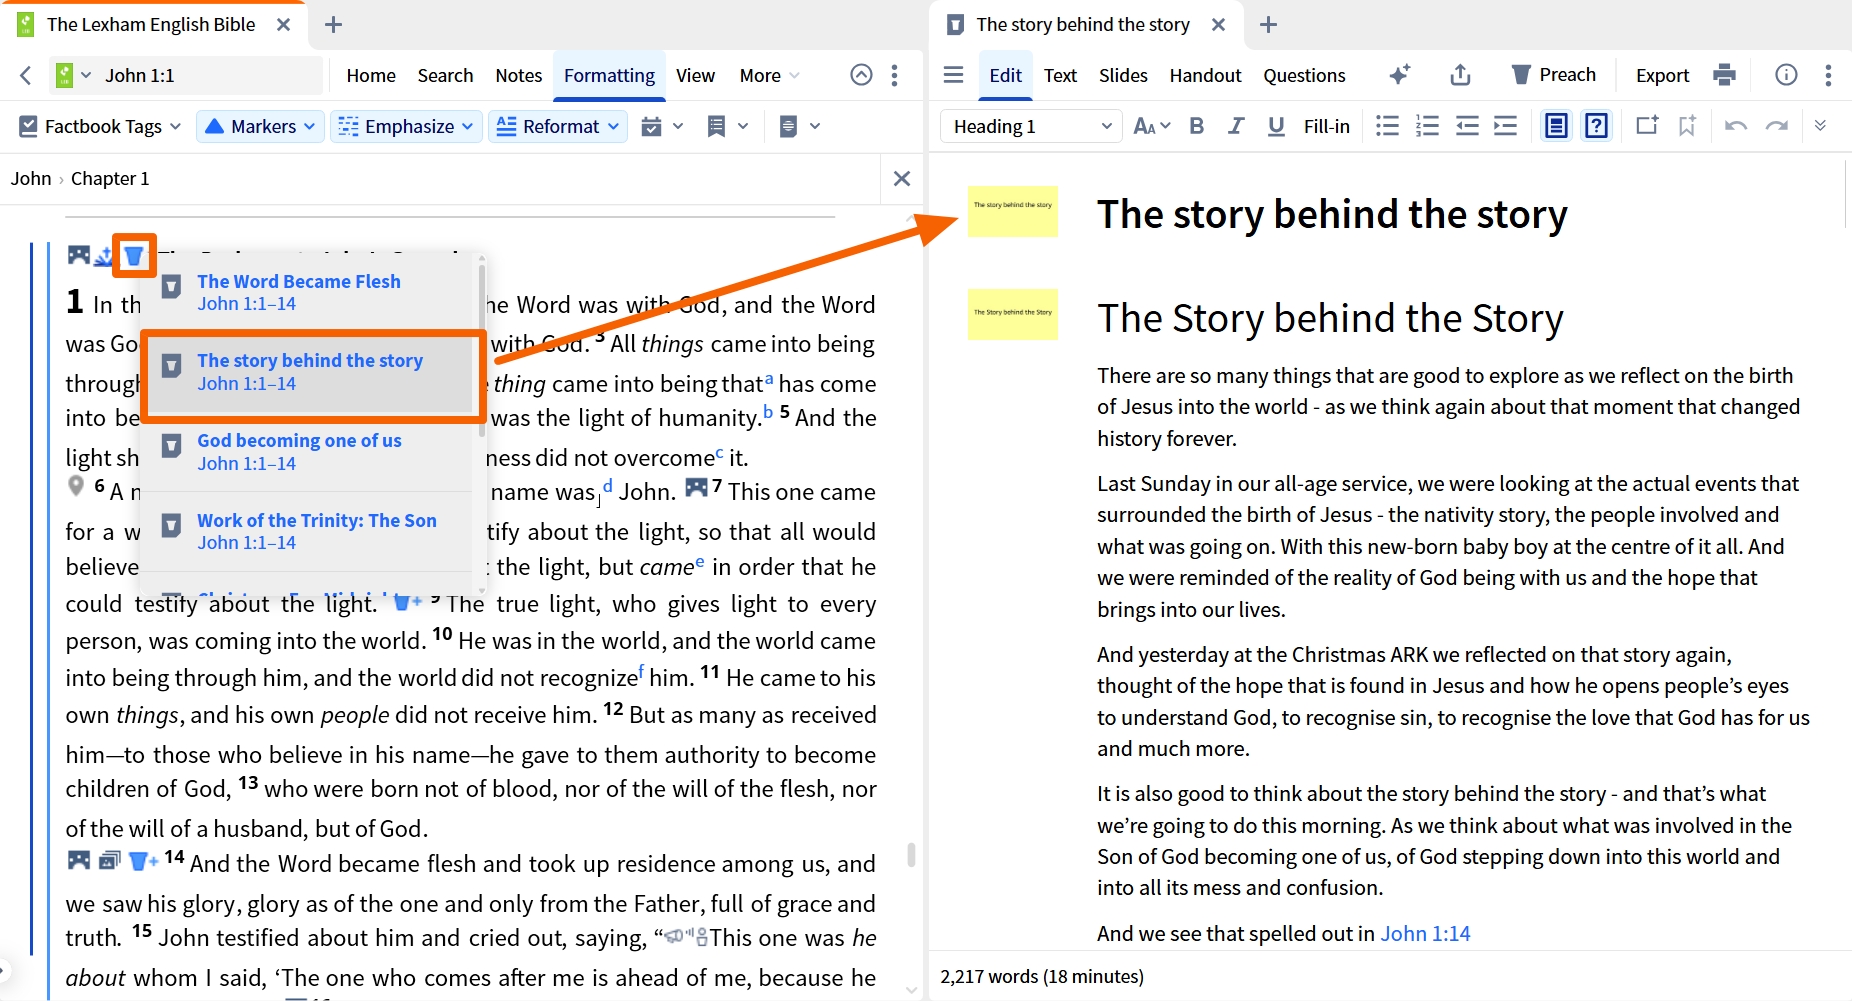Image resolution: width=1852 pixels, height=1001 pixels.
Task: Toggle the slide view icon in editor toolbar
Action: point(1556,126)
